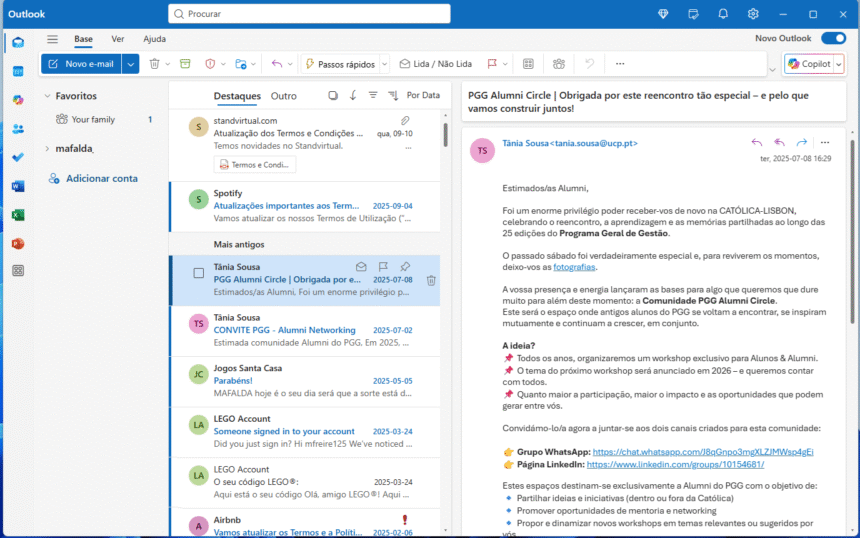Delete the selected Tânia Sousa email via trash icon

tap(431, 281)
